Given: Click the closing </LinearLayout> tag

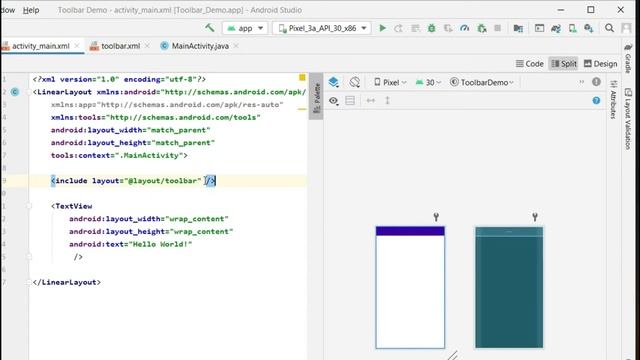Looking at the screenshot, I should 67,282.
